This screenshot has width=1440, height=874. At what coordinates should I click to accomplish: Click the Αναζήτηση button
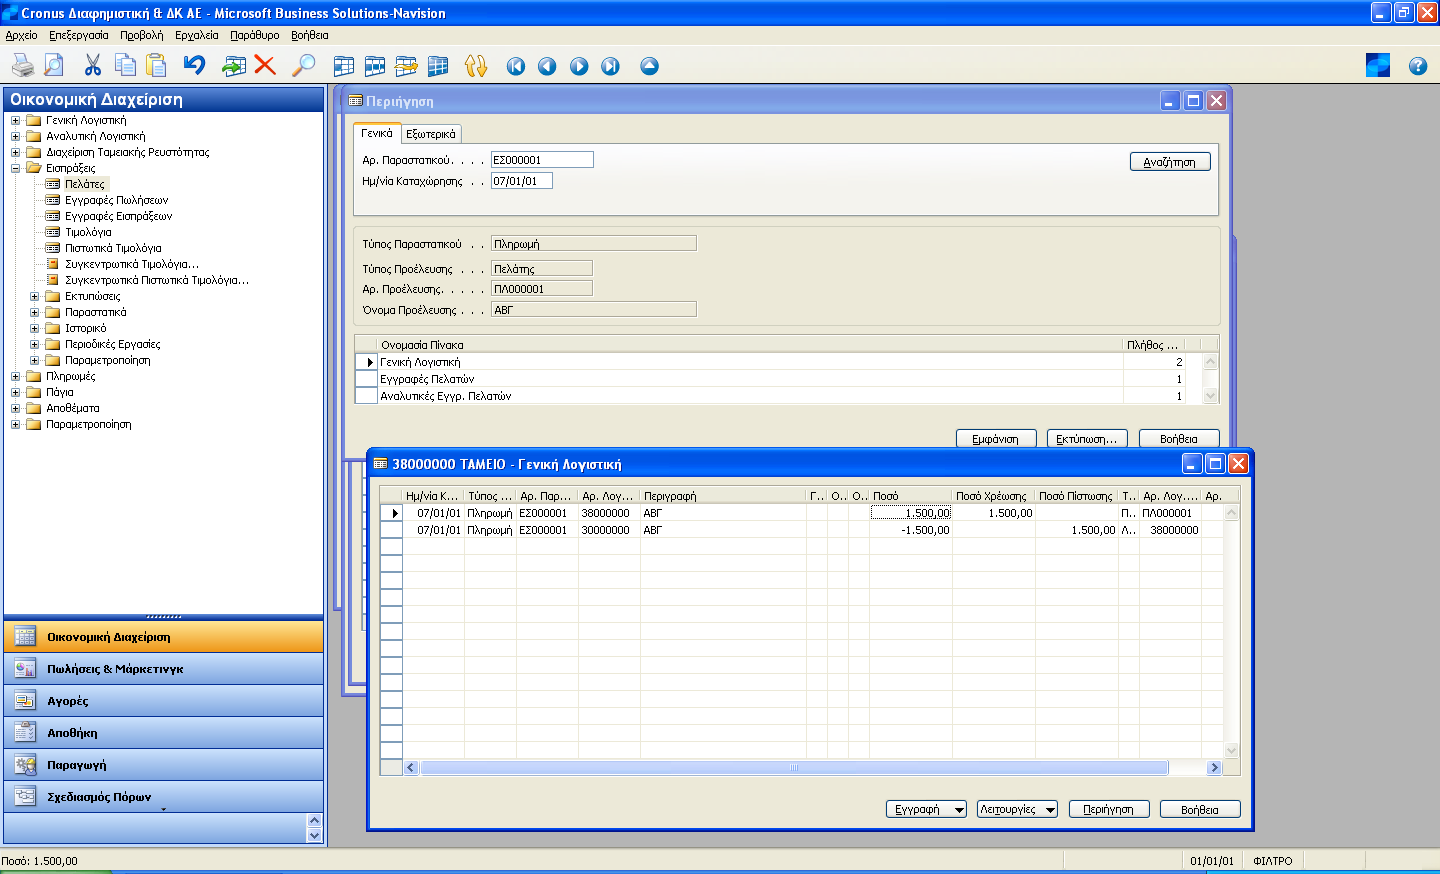click(1170, 162)
